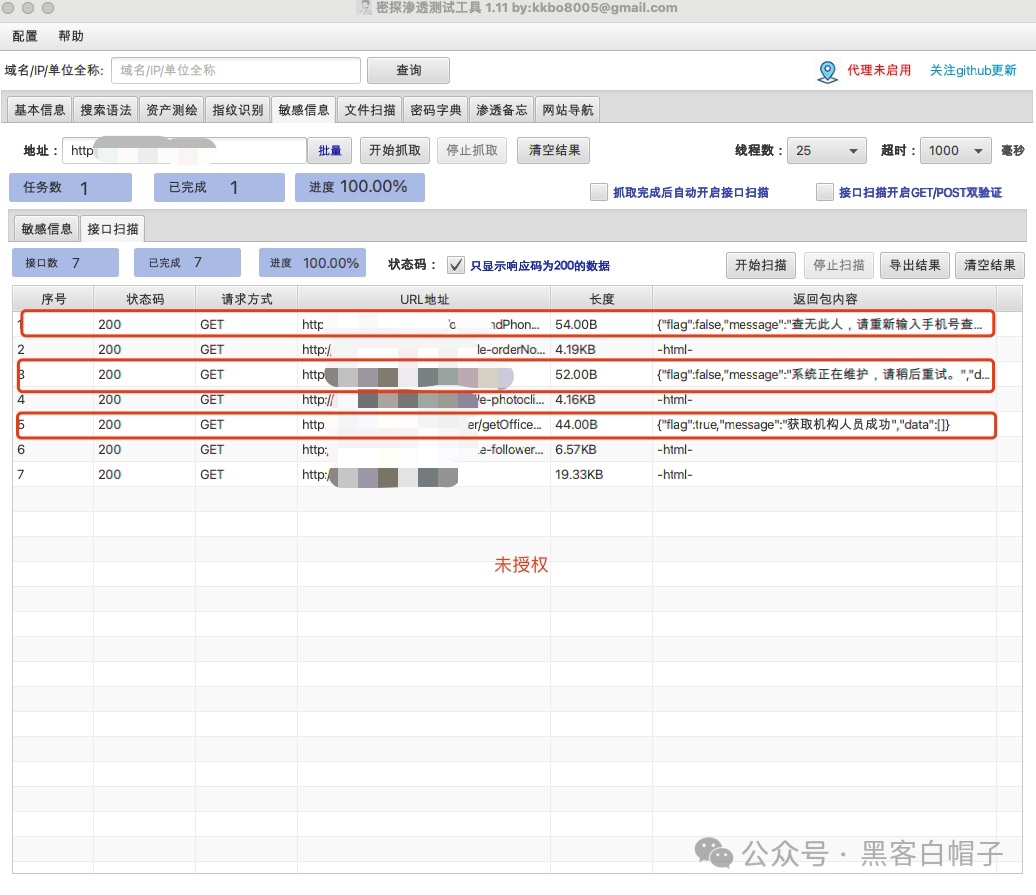Viewport: 1036px width, 895px height.
Task: Open the 线程数 dropdown showing 25
Action: (829, 151)
